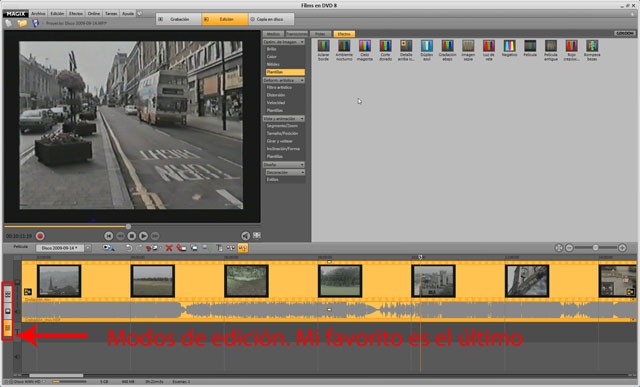The height and width of the screenshot is (387, 640).
Task: Click the red record button
Action: point(40,236)
